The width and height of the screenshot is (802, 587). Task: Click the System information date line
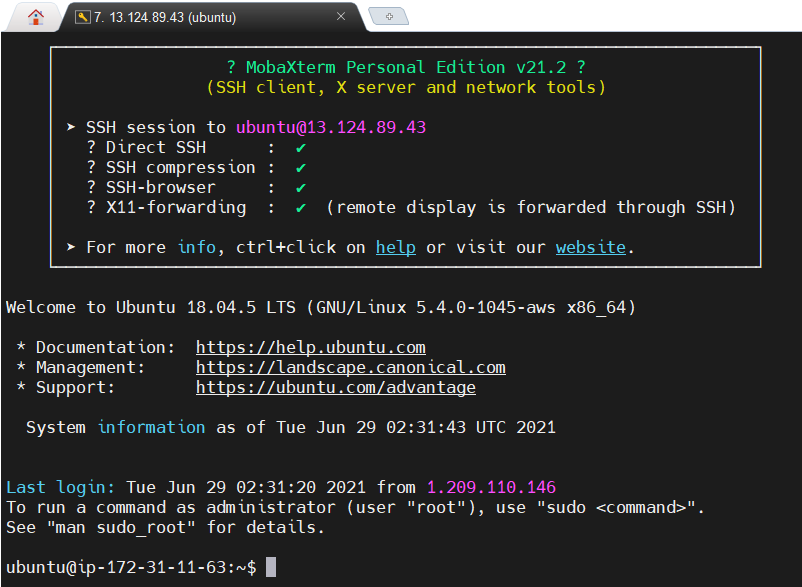pyautogui.click(x=291, y=427)
